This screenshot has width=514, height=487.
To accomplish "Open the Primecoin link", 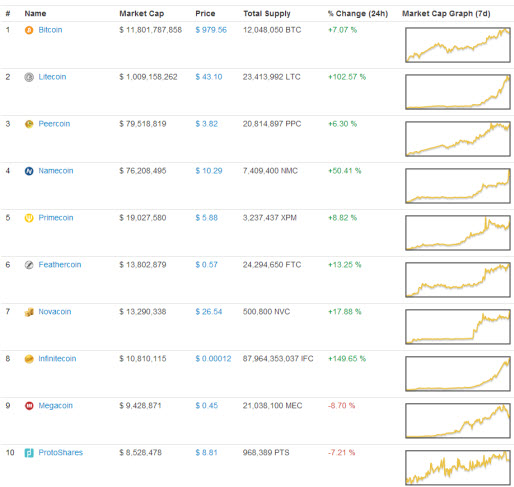I will (x=56, y=218).
